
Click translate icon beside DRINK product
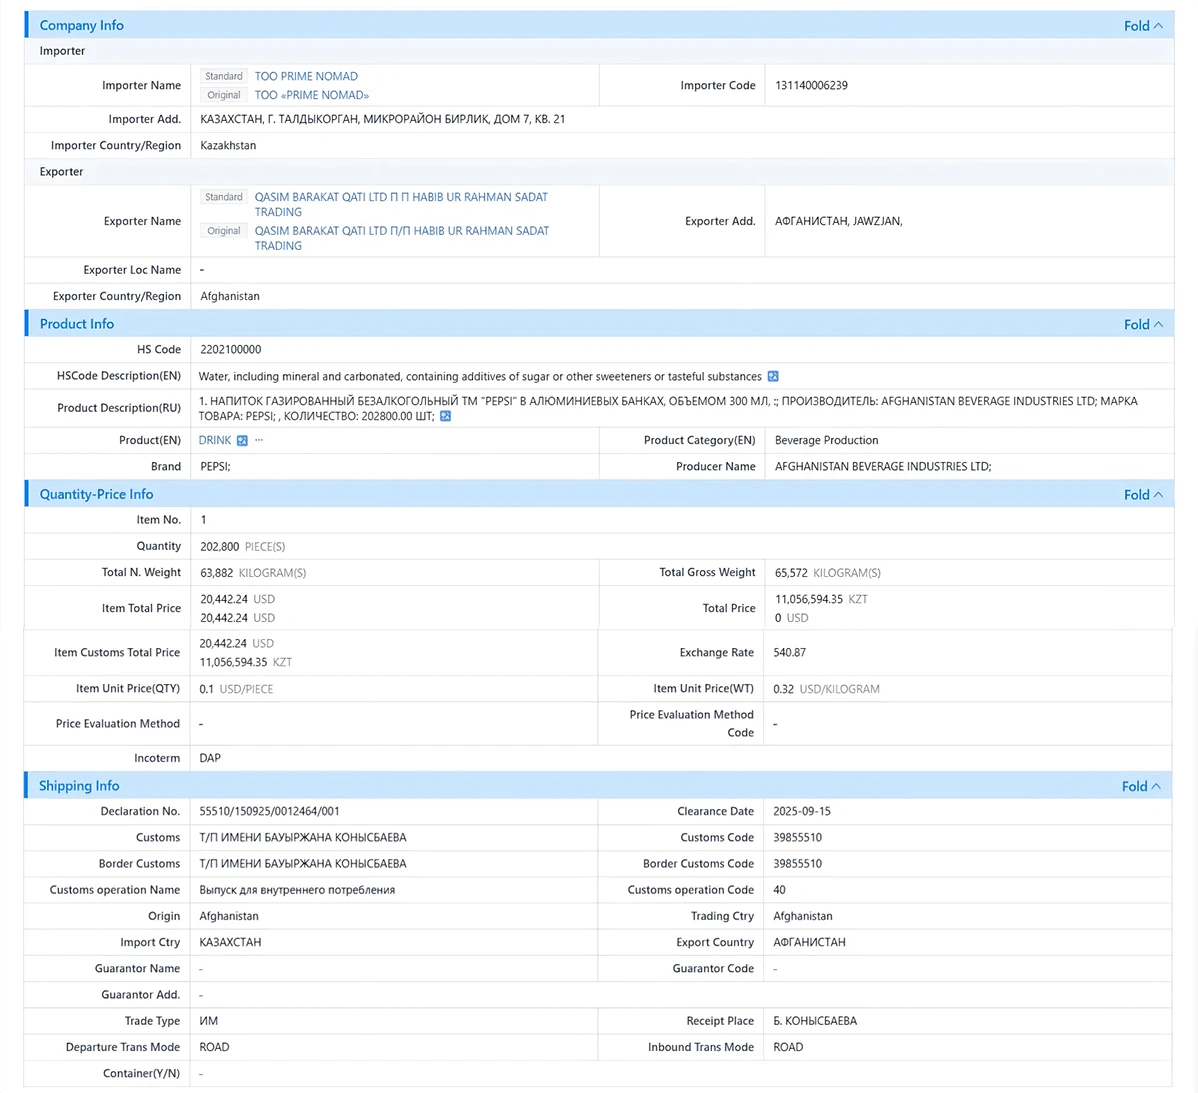click(242, 441)
